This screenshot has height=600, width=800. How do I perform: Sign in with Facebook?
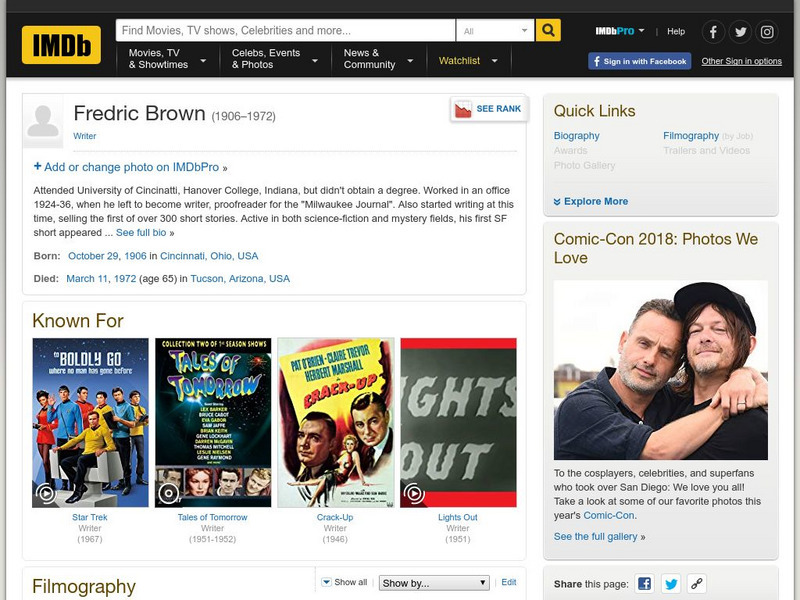coord(640,61)
